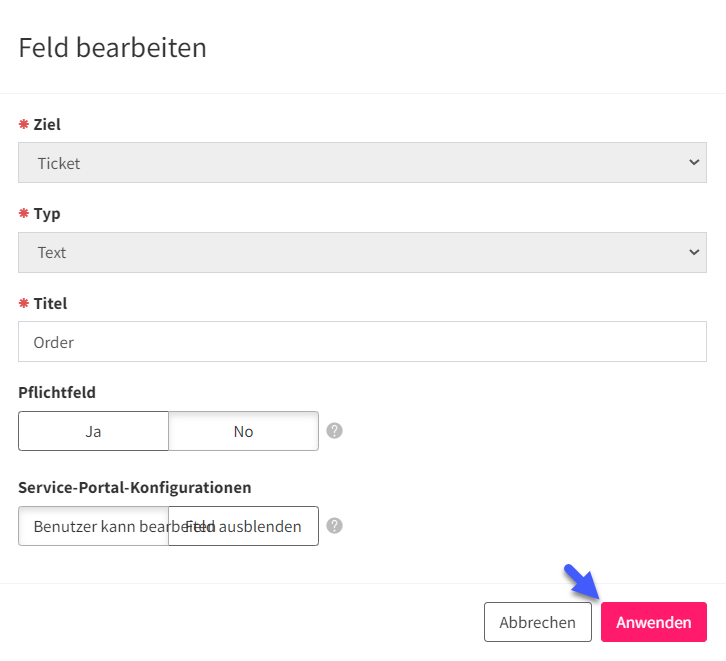Viewport: 726px width, 661px height.
Task: Click the help icon beside Service-Portal-Konfigurationen options
Action: point(334,526)
